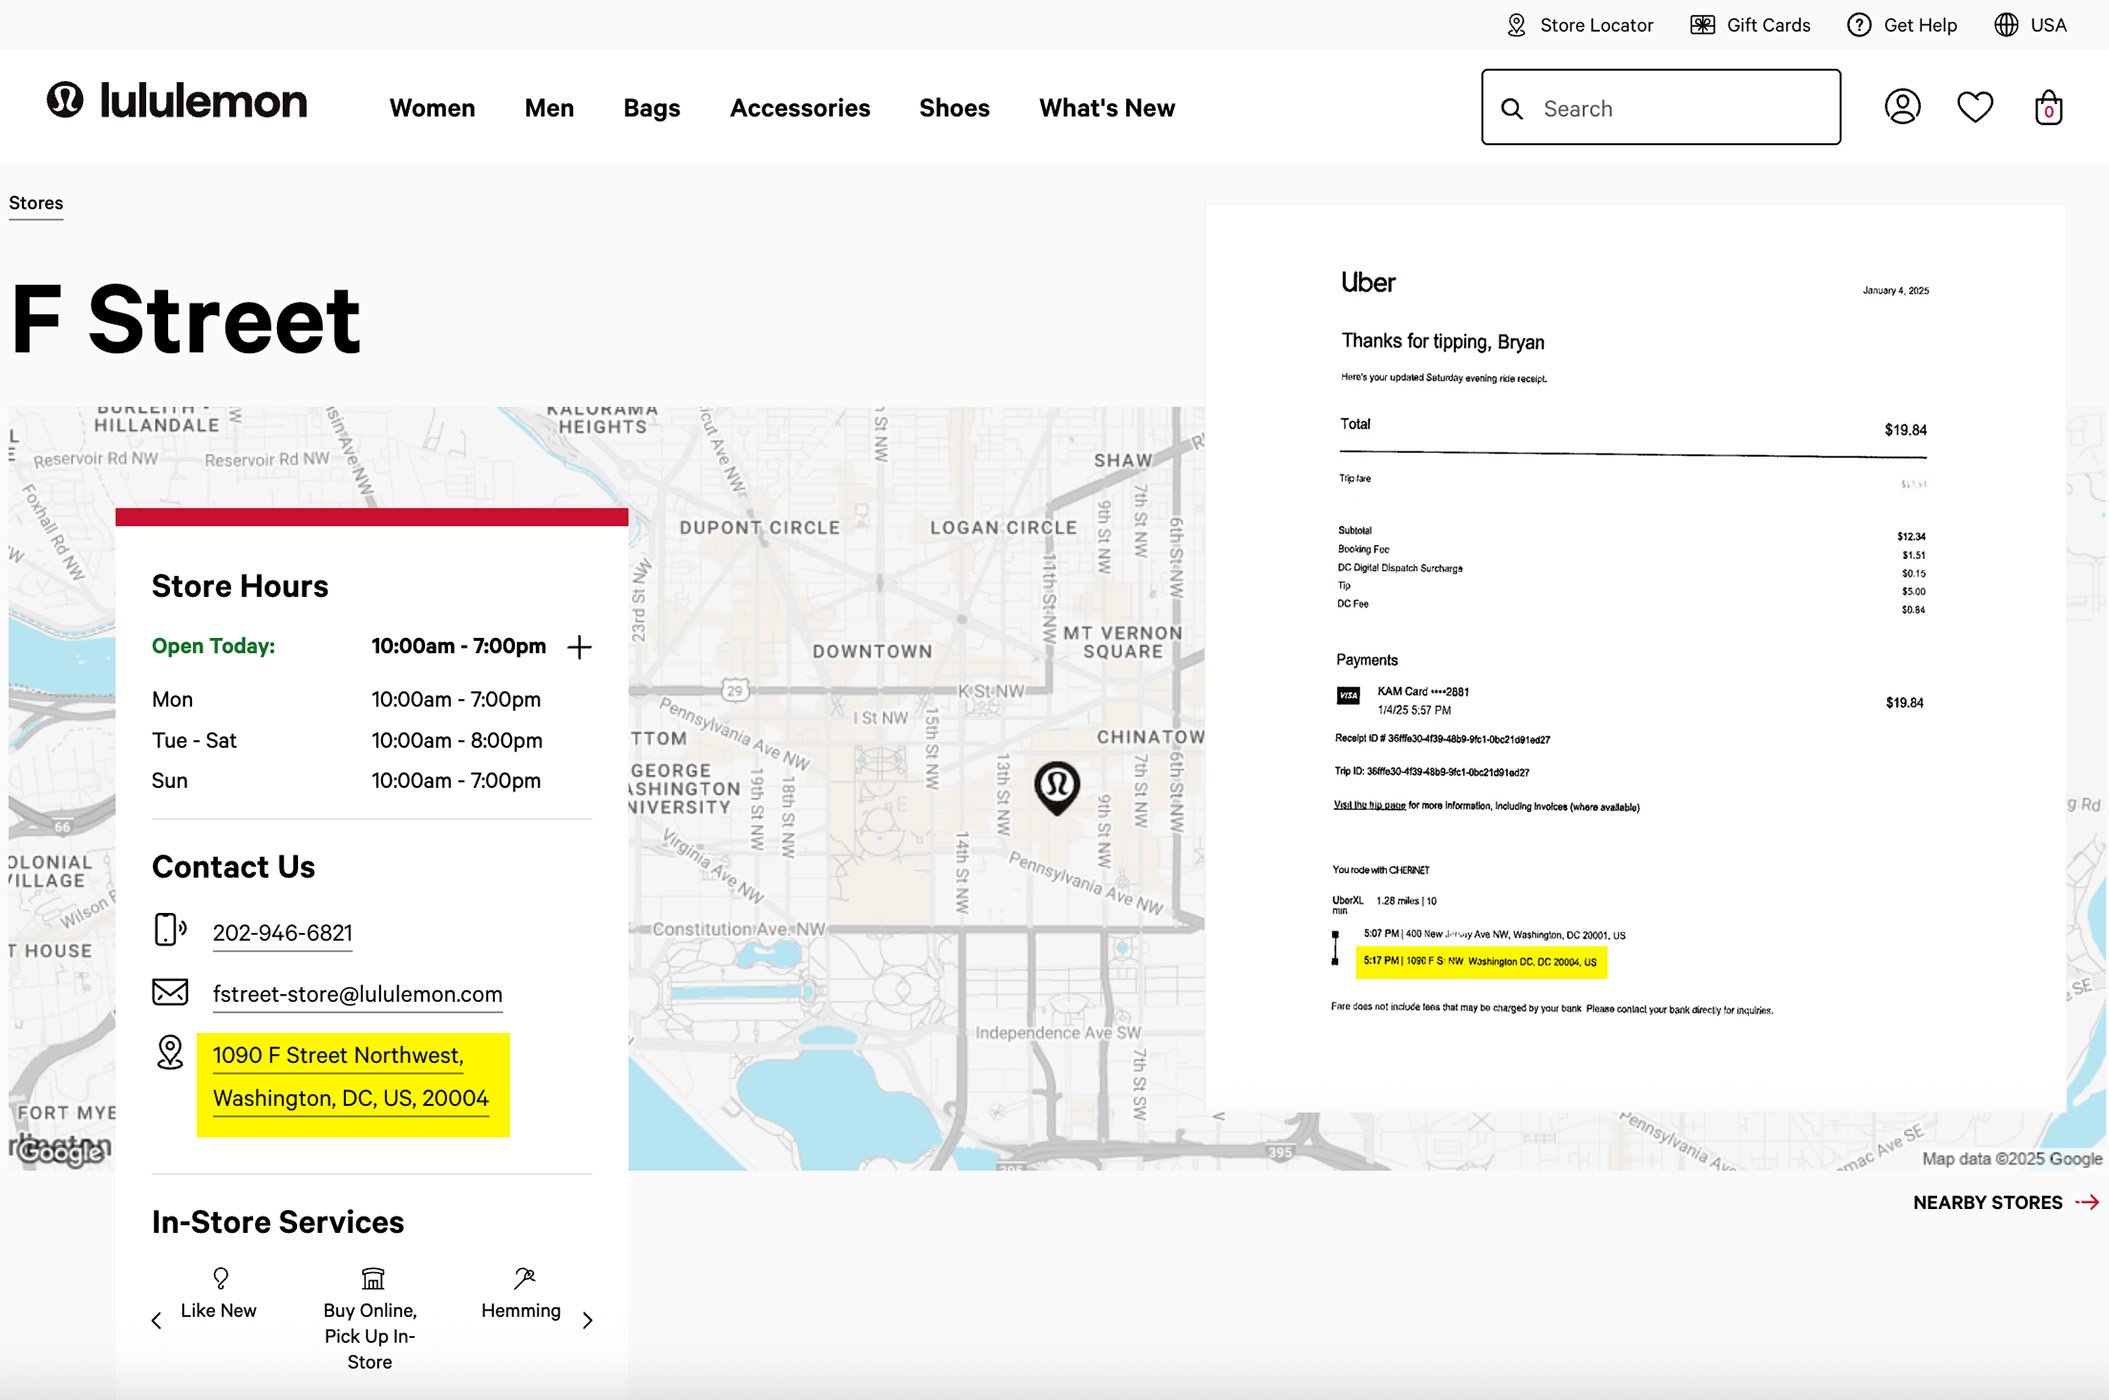2109x1400 pixels.
Task: Click the Store Locator pin icon
Action: point(1516,25)
